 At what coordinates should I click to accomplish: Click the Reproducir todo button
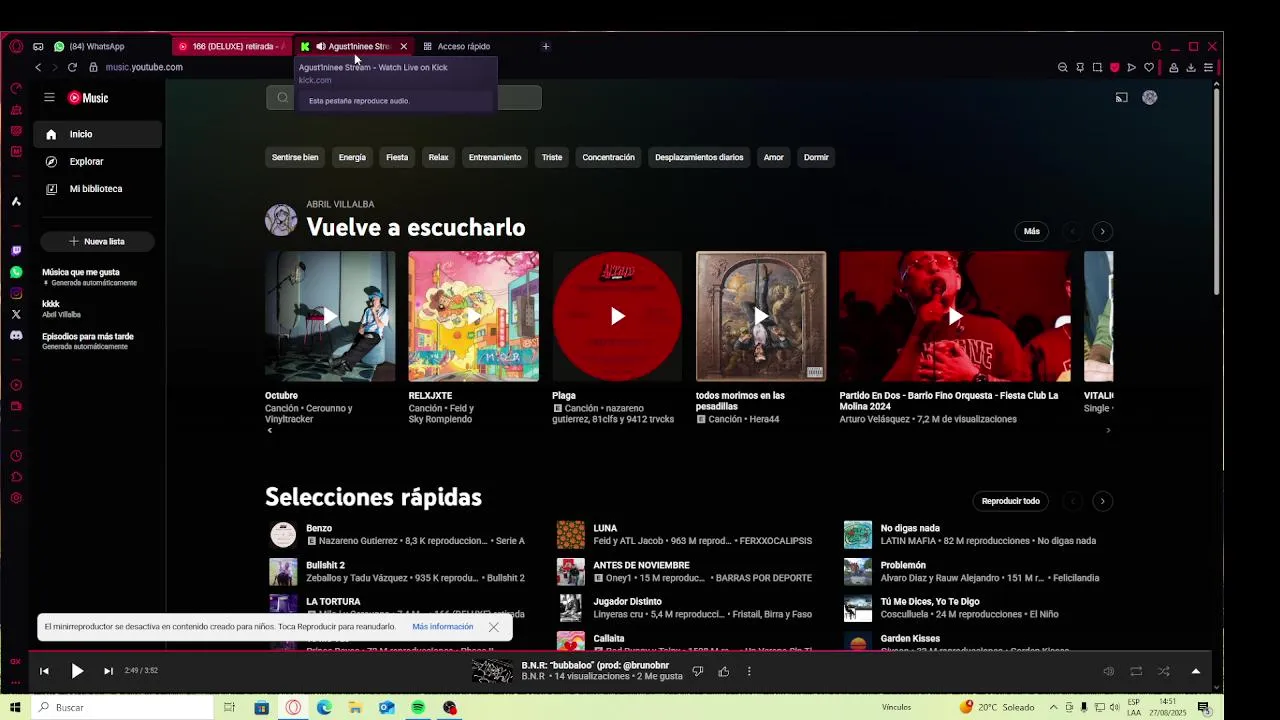pos(1011,501)
